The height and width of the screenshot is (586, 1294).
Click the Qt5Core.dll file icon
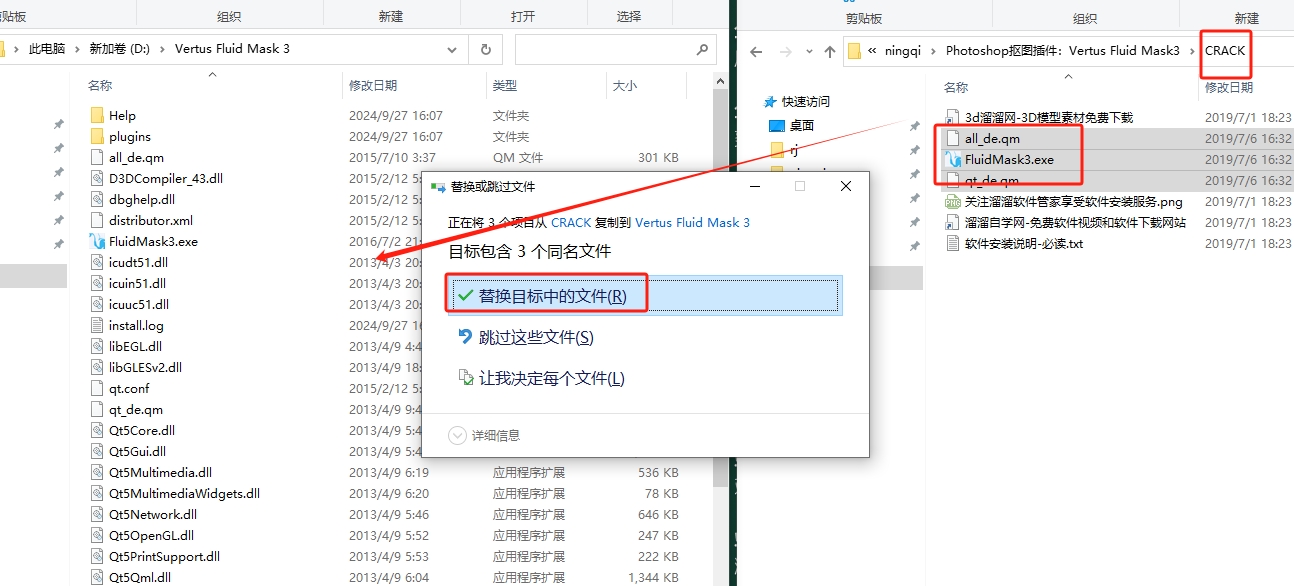pyautogui.click(x=97, y=430)
